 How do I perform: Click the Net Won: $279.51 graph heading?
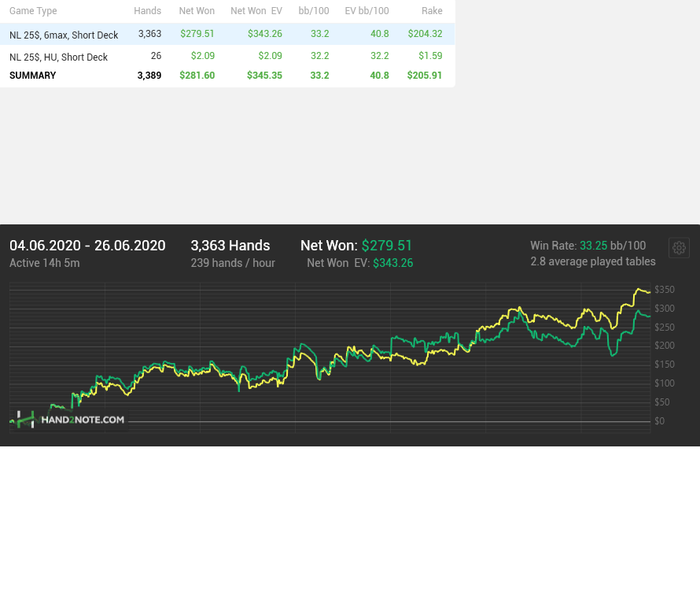click(x=356, y=246)
